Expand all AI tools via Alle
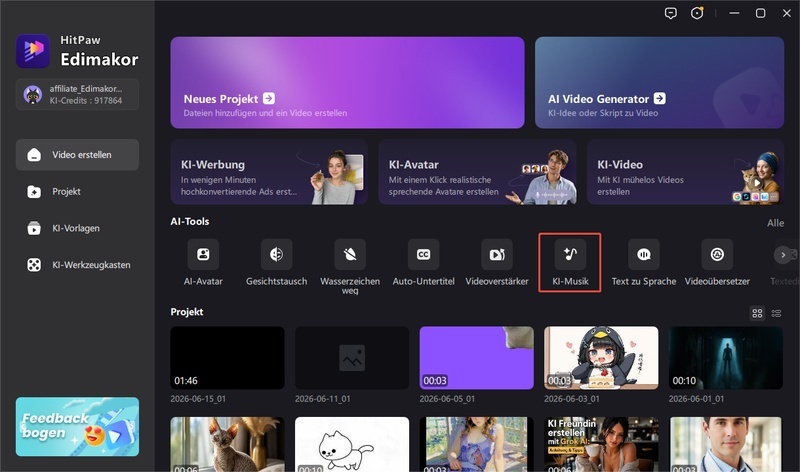Image resolution: width=800 pixels, height=472 pixels. coord(776,223)
